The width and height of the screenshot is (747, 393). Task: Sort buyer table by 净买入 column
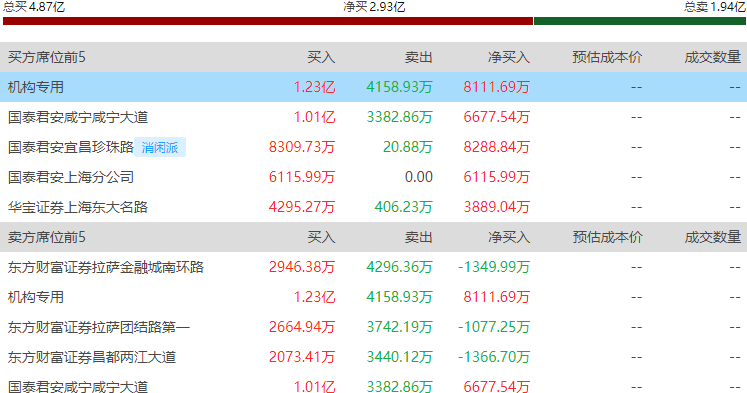click(x=509, y=58)
